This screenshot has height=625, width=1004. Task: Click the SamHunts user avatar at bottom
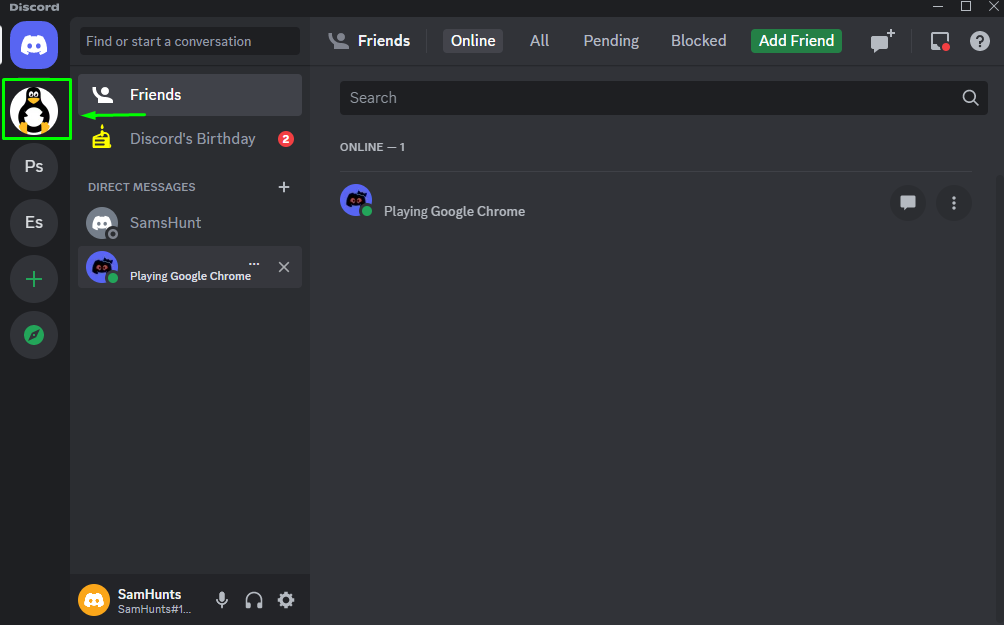coord(94,600)
